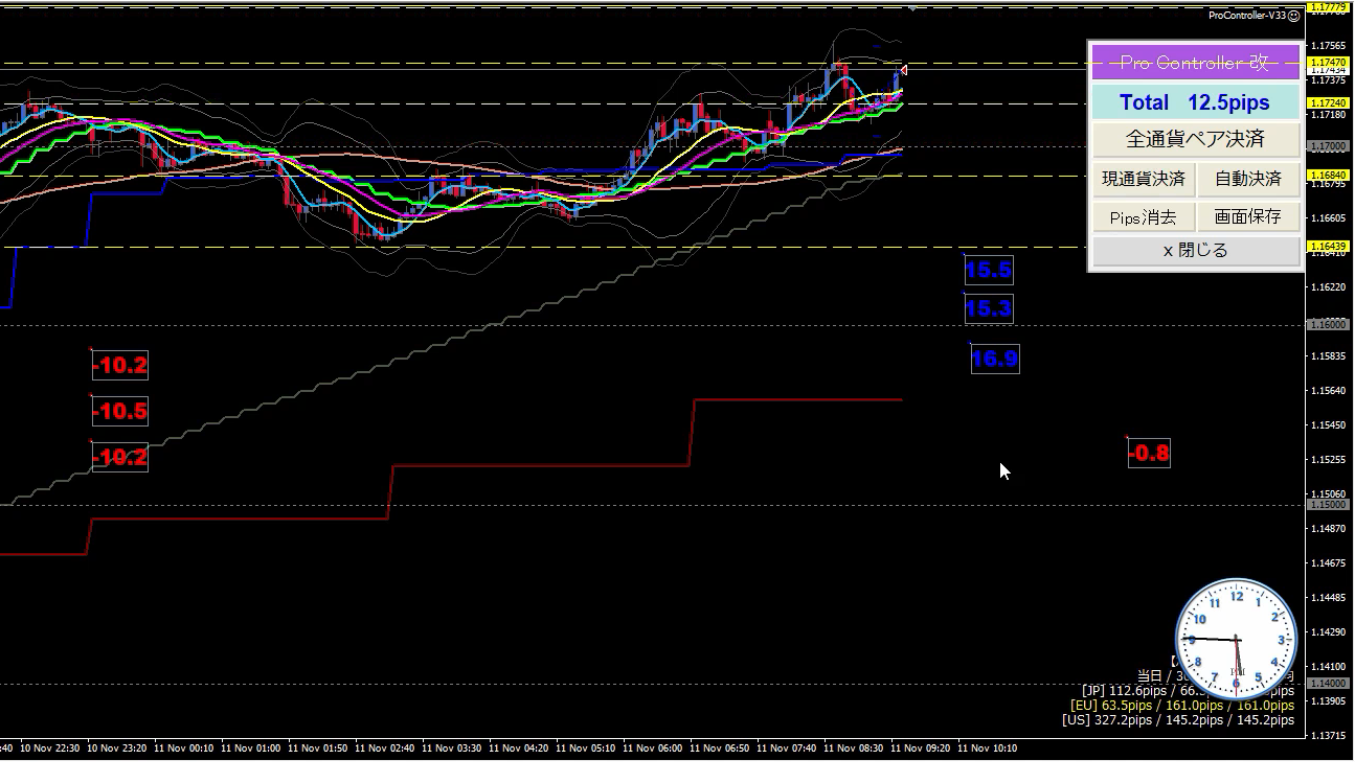The image size is (1355, 762).
Task: Click the gray 1.17000 level tag
Action: tap(1330, 146)
